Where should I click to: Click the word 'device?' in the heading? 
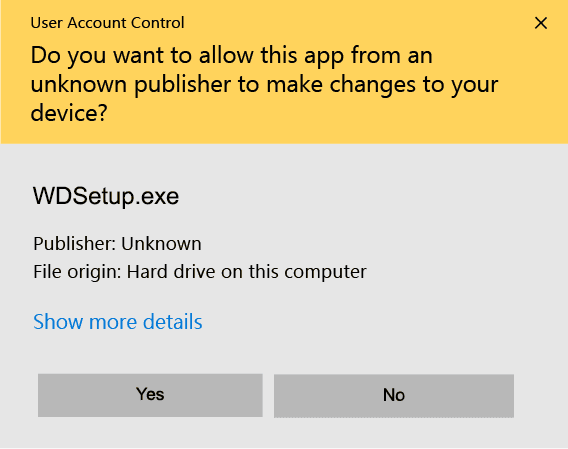pyautogui.click(x=69, y=113)
